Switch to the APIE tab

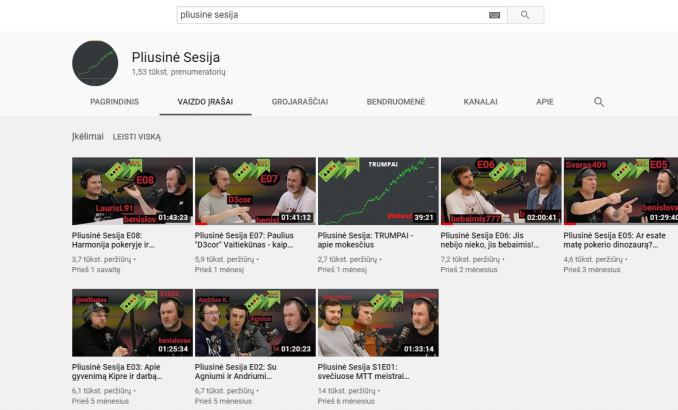[x=545, y=102]
